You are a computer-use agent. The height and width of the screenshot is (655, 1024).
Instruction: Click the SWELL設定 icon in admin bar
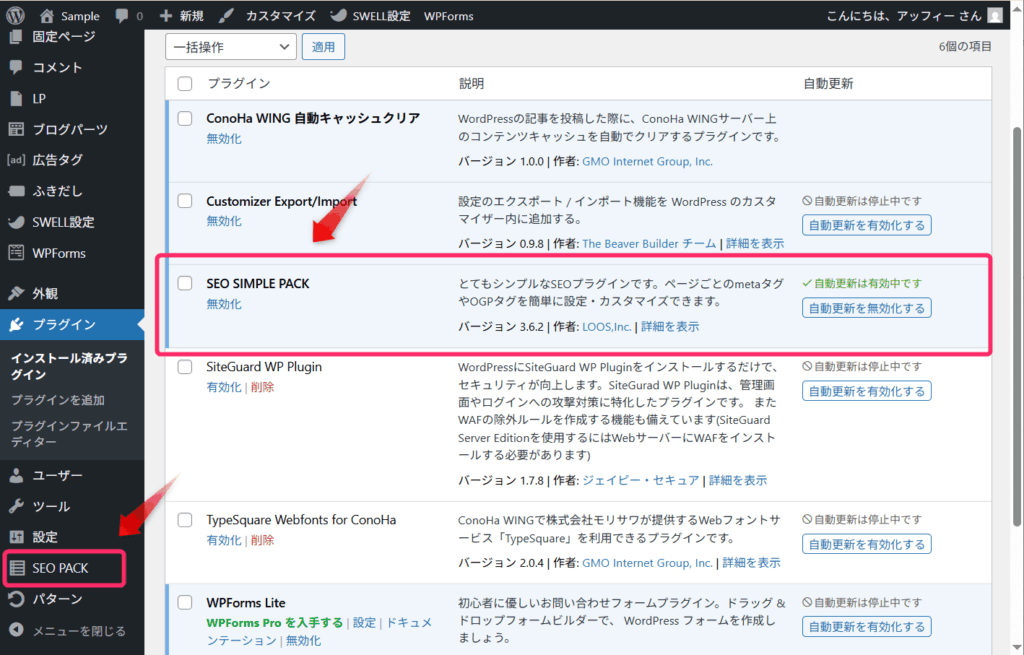point(338,16)
